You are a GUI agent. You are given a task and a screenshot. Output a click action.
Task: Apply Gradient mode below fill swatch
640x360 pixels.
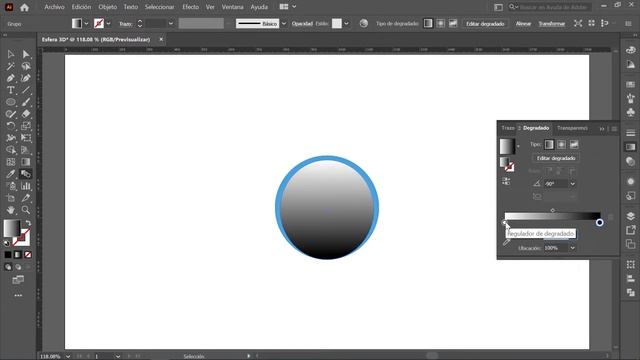click(18, 255)
